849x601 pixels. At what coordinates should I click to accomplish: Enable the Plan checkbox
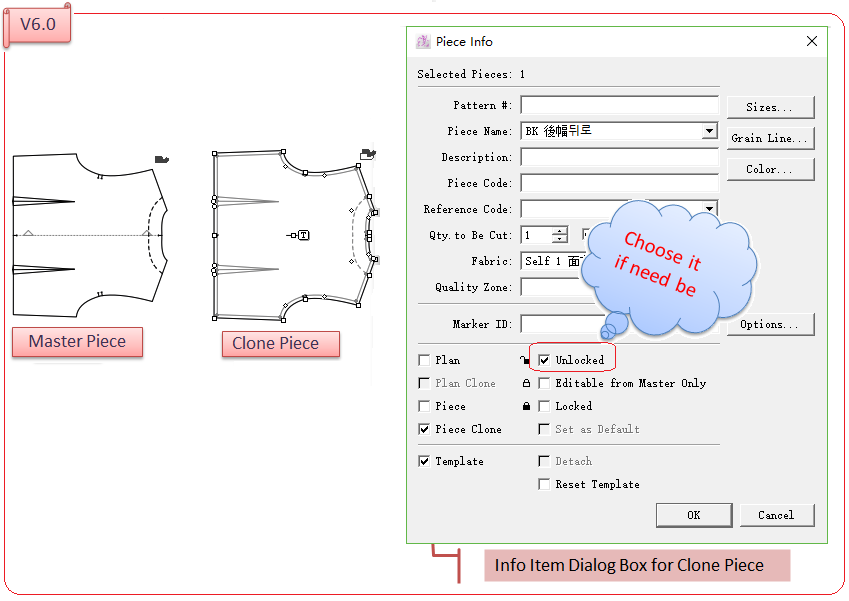pos(425,360)
